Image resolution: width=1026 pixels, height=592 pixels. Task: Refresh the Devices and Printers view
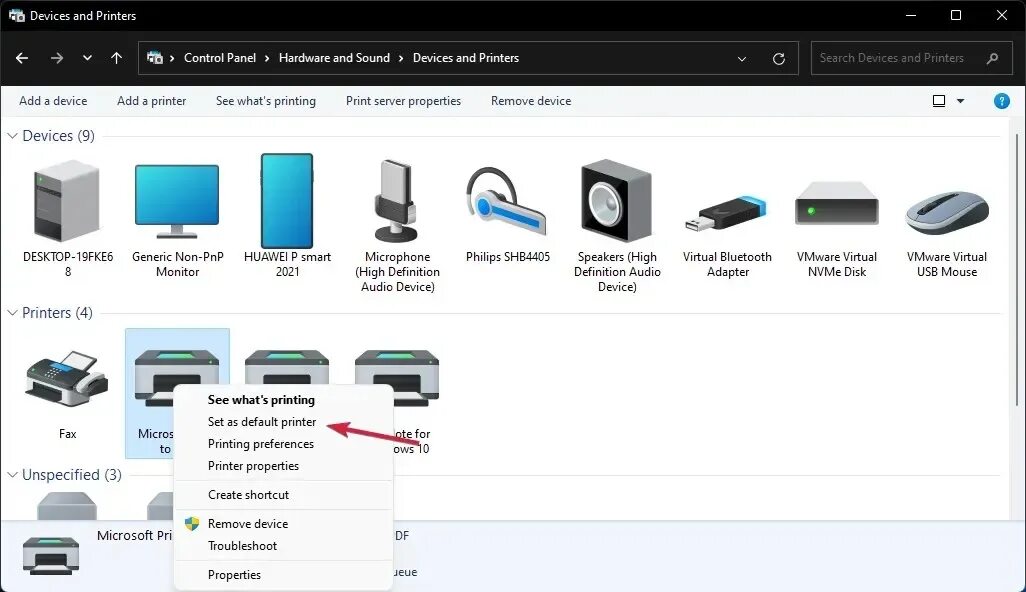pyautogui.click(x=779, y=58)
